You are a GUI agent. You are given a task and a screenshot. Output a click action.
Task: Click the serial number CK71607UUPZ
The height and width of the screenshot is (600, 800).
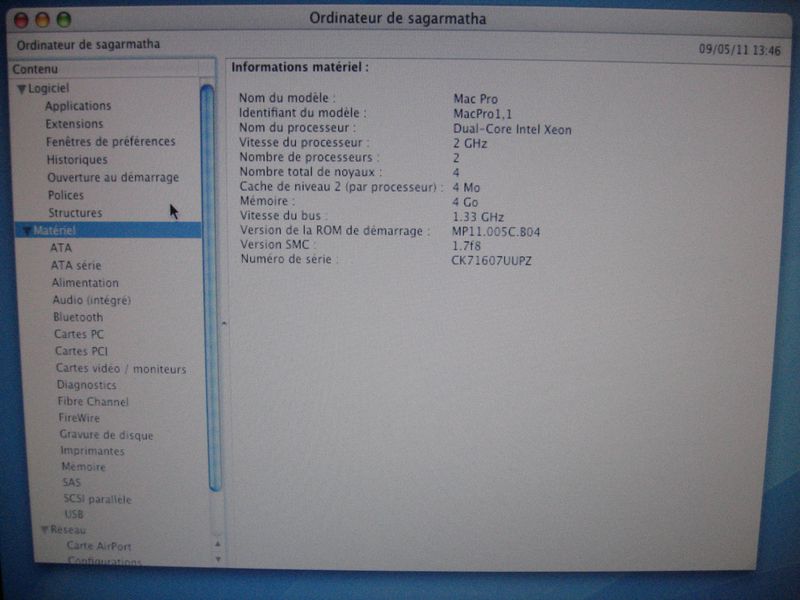coord(491,261)
